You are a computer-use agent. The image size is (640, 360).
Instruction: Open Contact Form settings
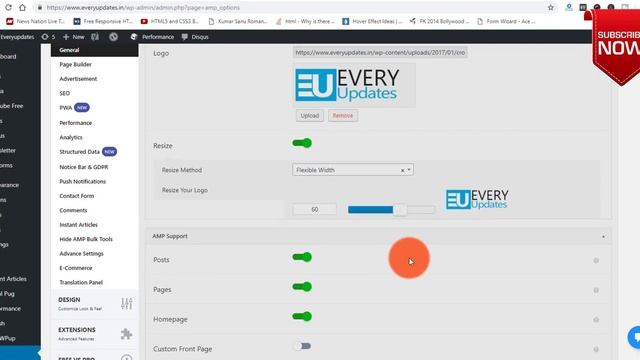point(76,196)
